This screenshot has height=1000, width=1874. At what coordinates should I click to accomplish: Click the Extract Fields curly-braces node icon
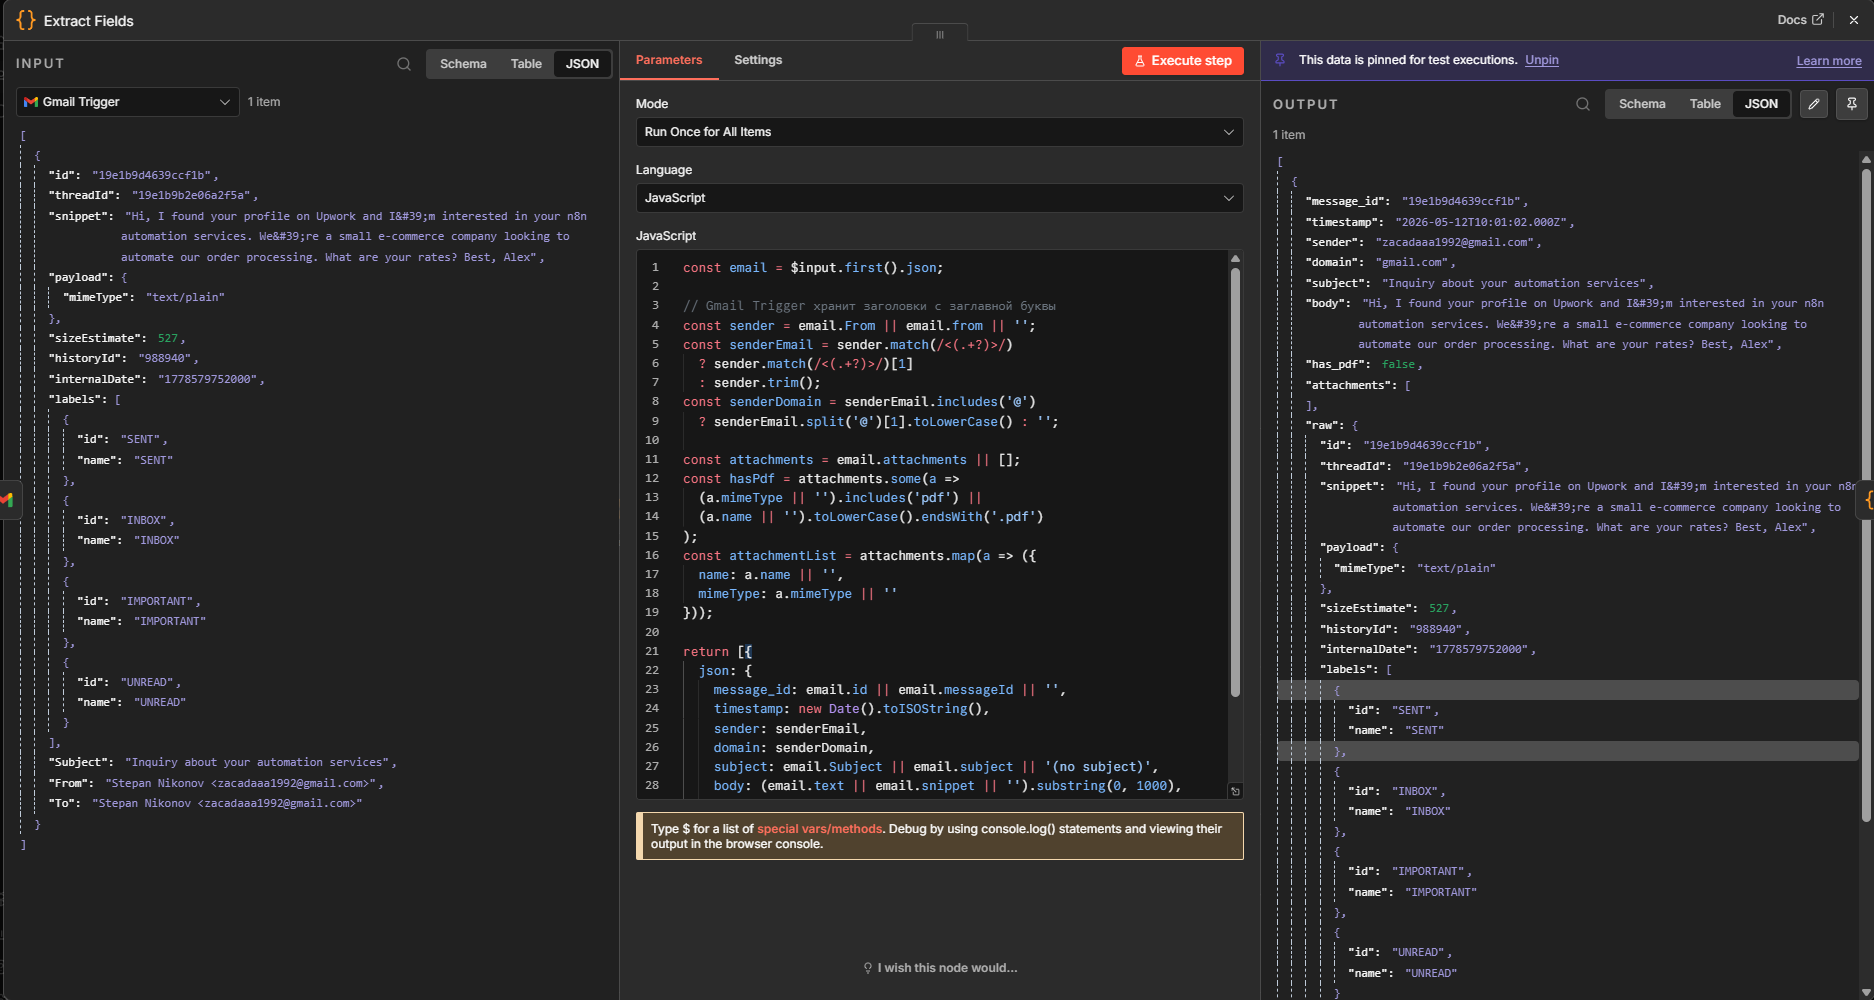pos(26,20)
